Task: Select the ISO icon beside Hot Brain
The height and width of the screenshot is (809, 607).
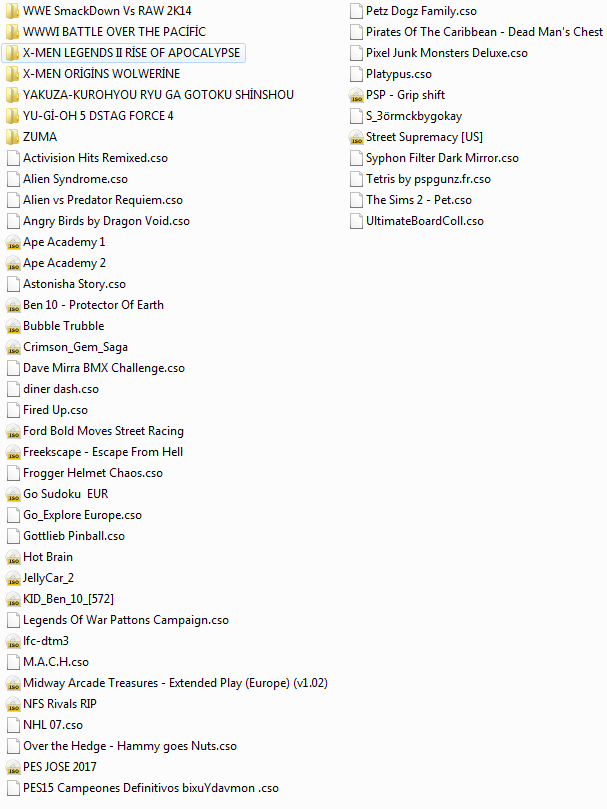Action: [13, 557]
